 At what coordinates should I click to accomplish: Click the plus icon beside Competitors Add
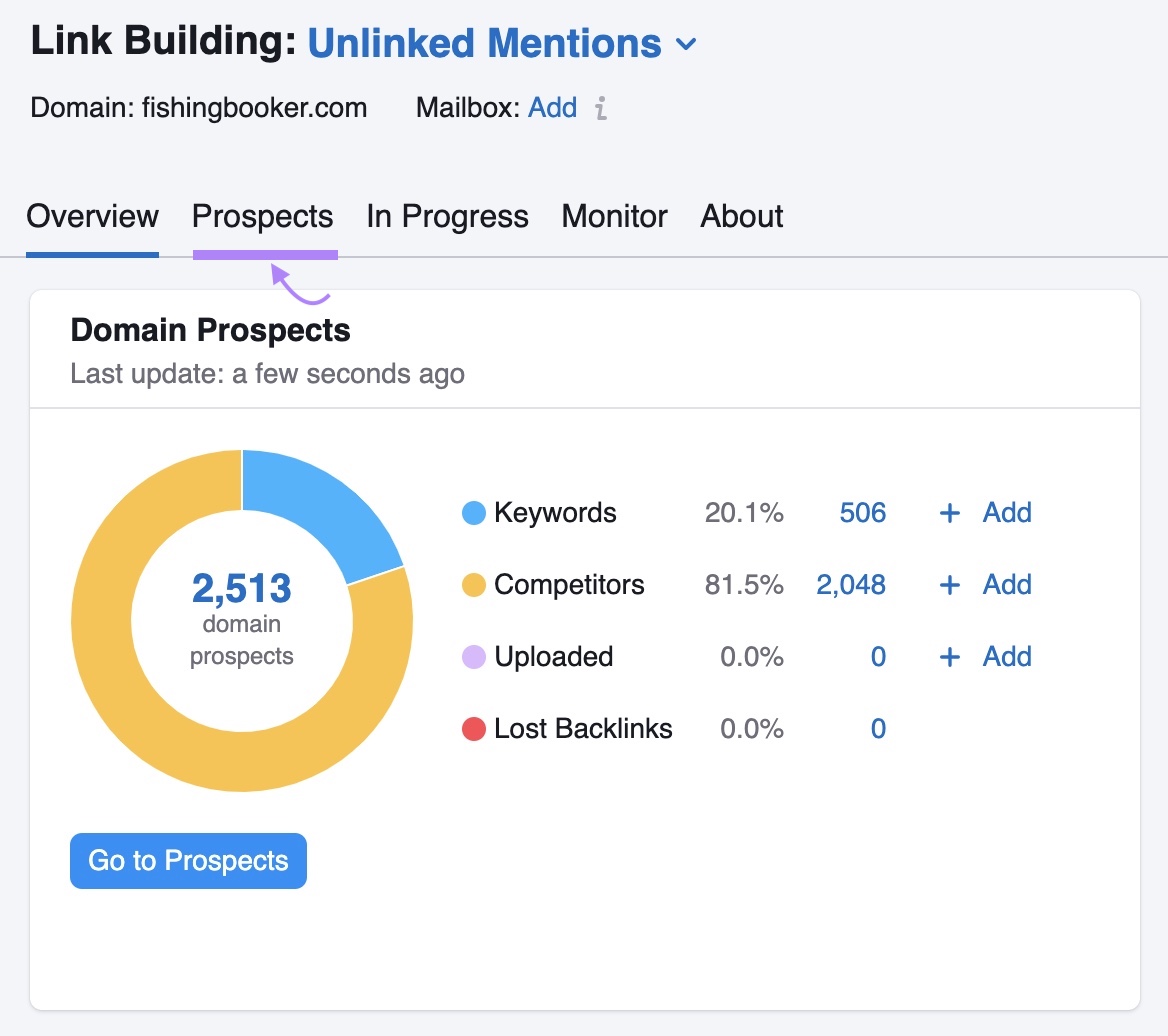click(x=948, y=585)
